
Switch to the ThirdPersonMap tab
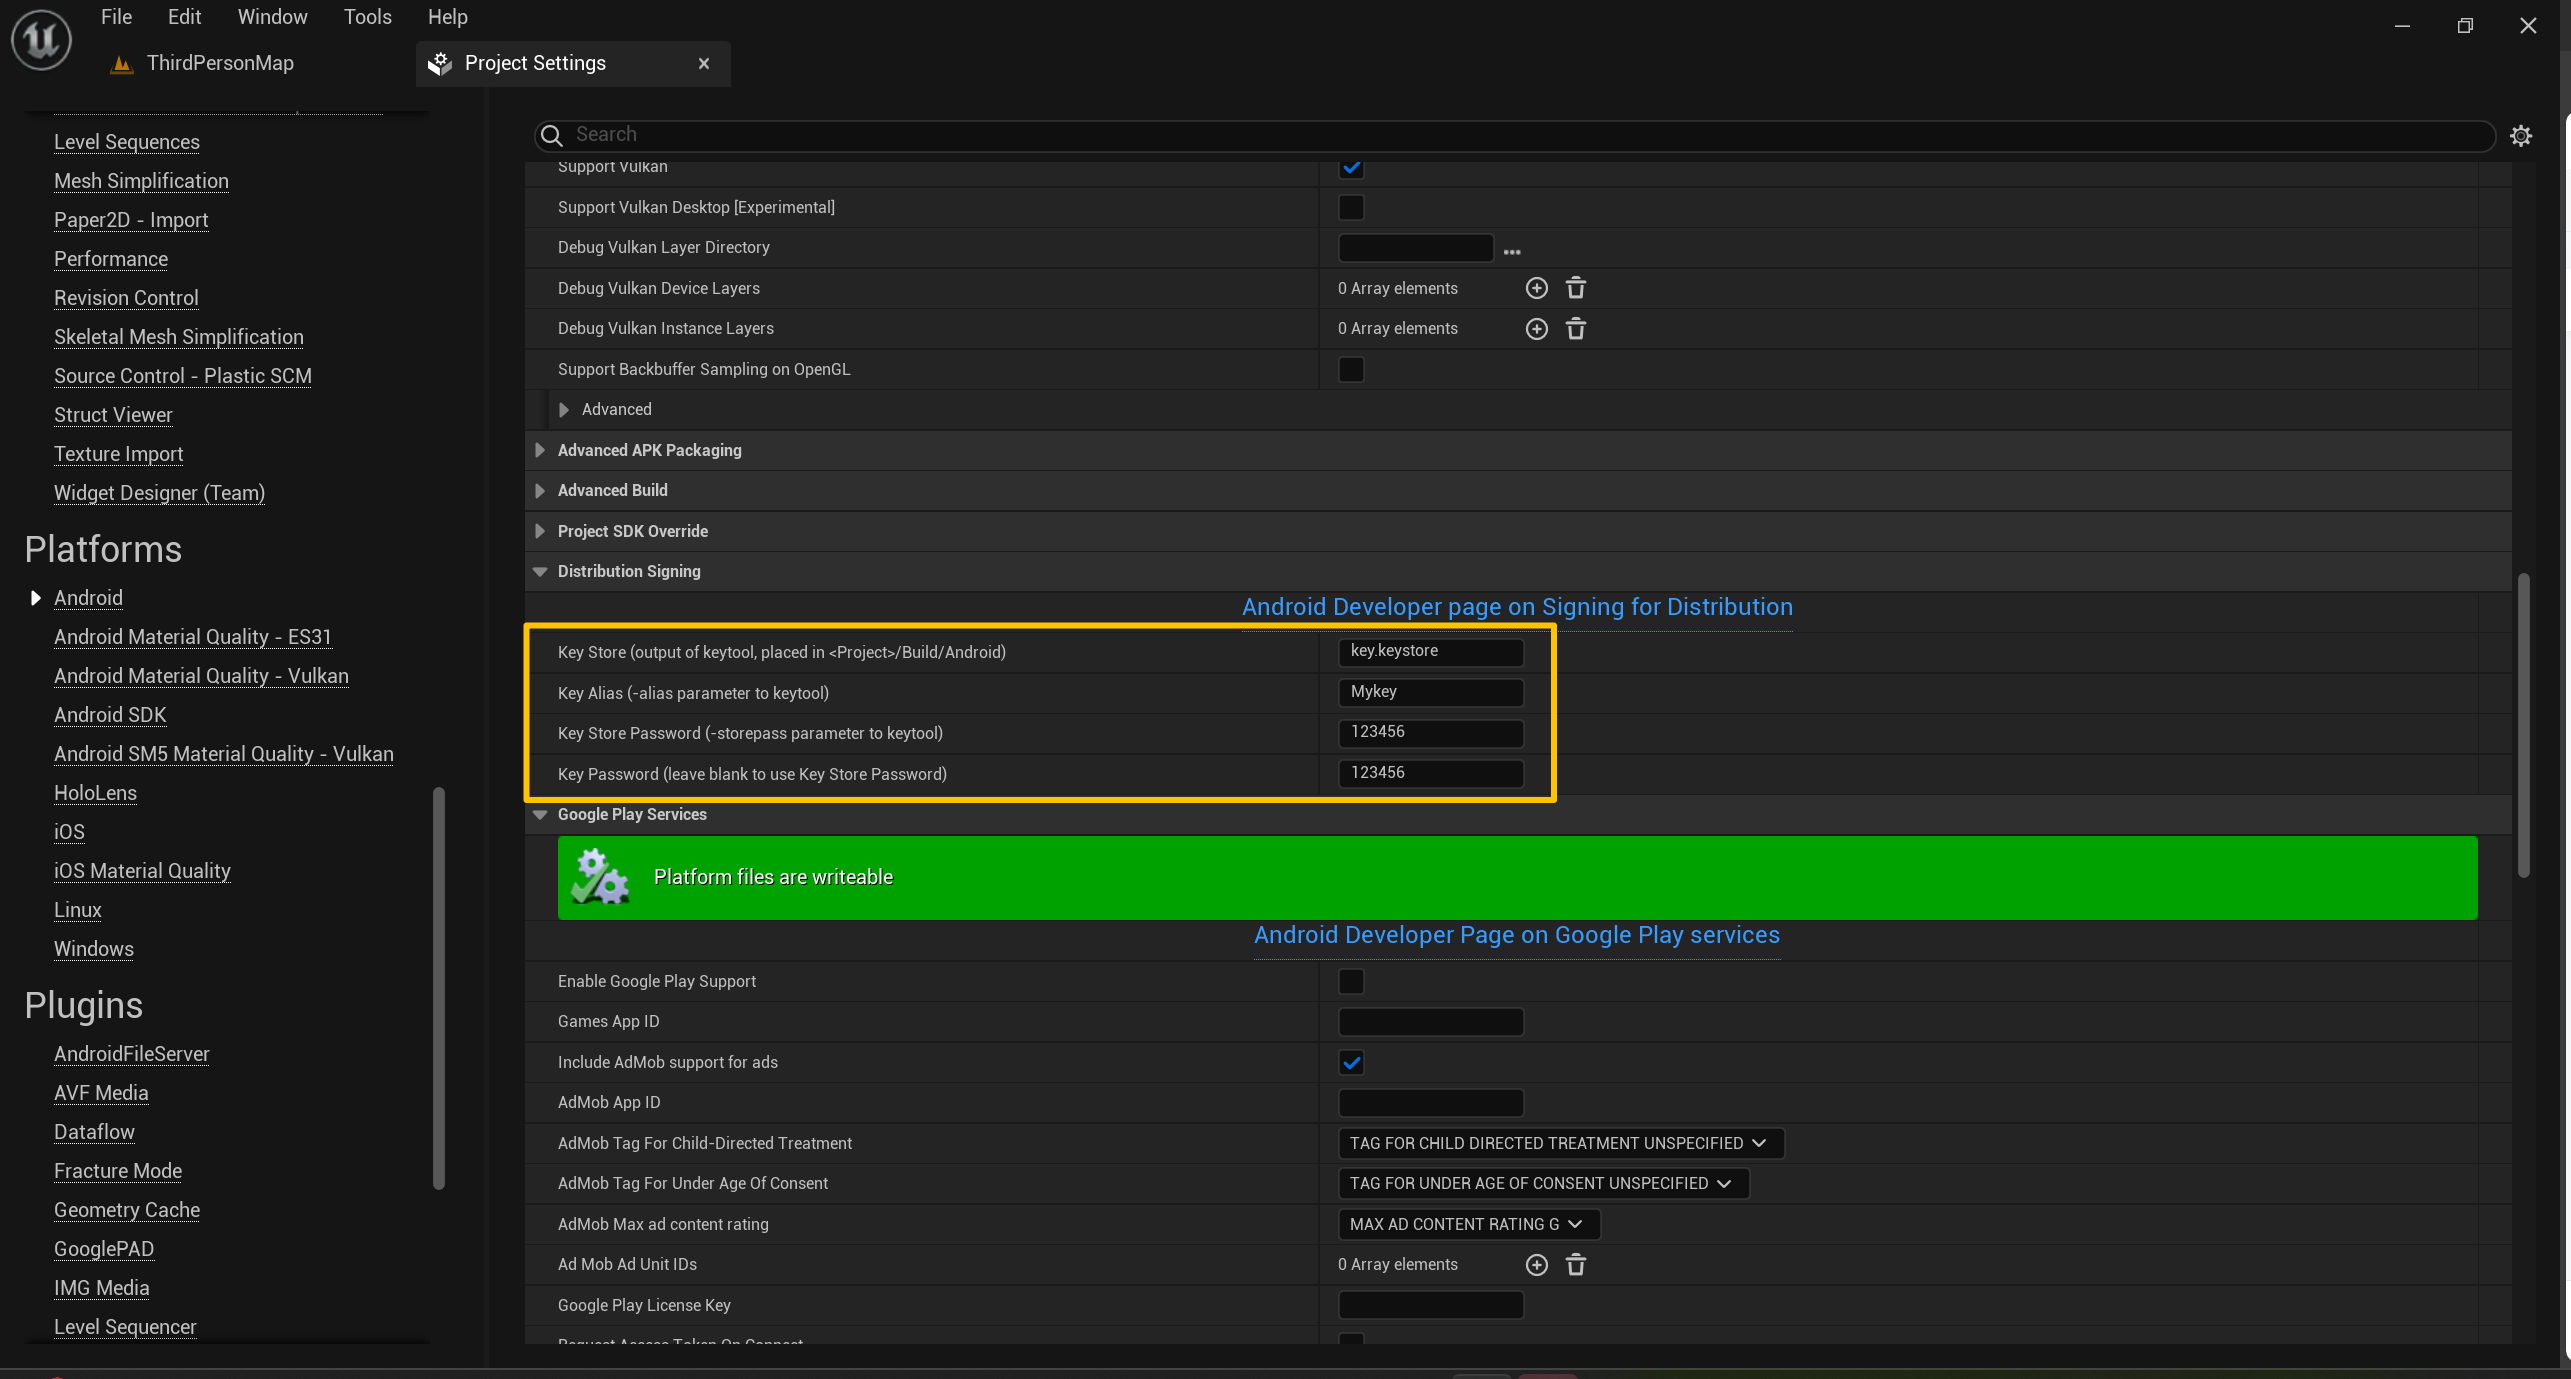220,63
